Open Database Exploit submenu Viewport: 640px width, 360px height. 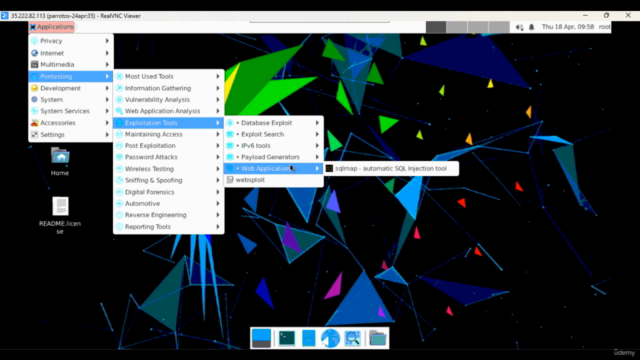[x=273, y=123]
